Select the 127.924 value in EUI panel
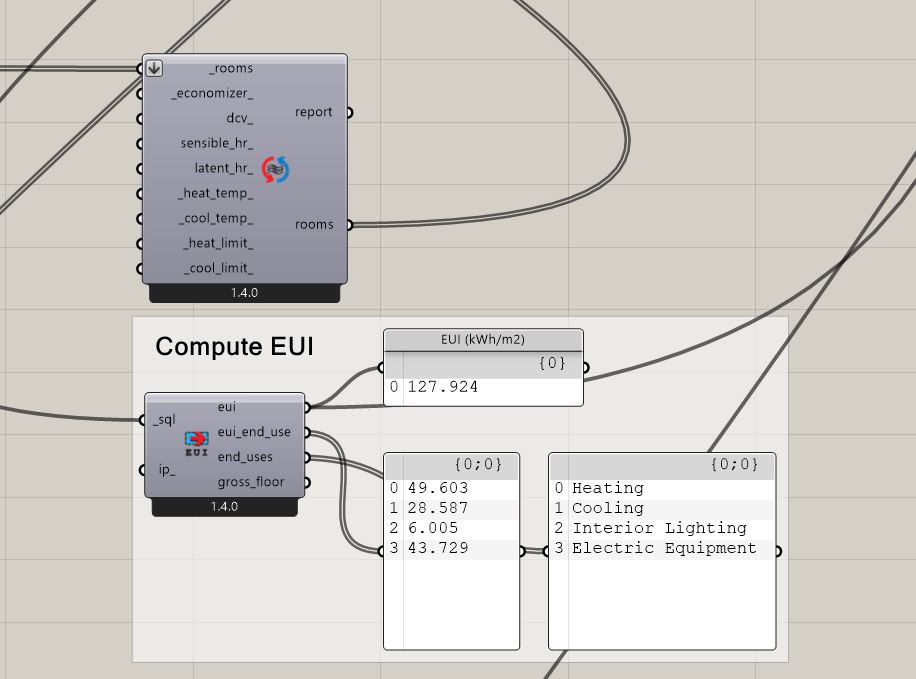Viewport: 916px width, 679px height. click(x=443, y=387)
